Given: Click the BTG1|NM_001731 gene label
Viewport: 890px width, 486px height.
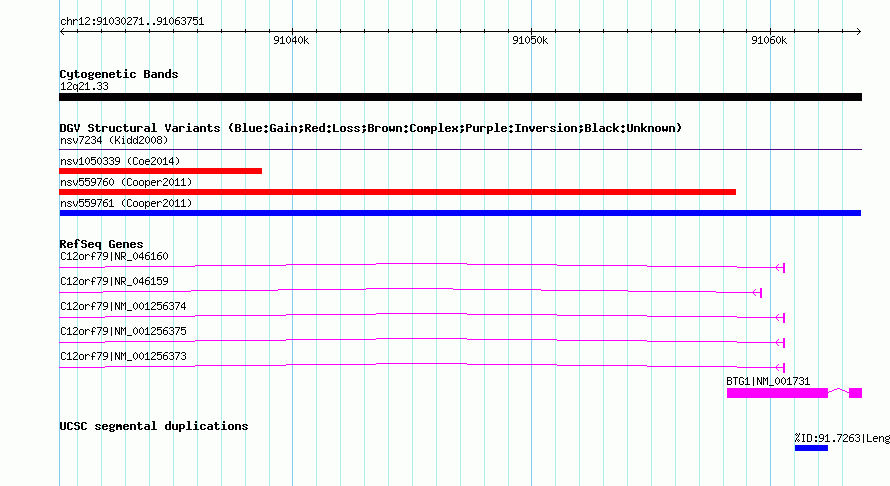Looking at the screenshot, I should tap(768, 382).
